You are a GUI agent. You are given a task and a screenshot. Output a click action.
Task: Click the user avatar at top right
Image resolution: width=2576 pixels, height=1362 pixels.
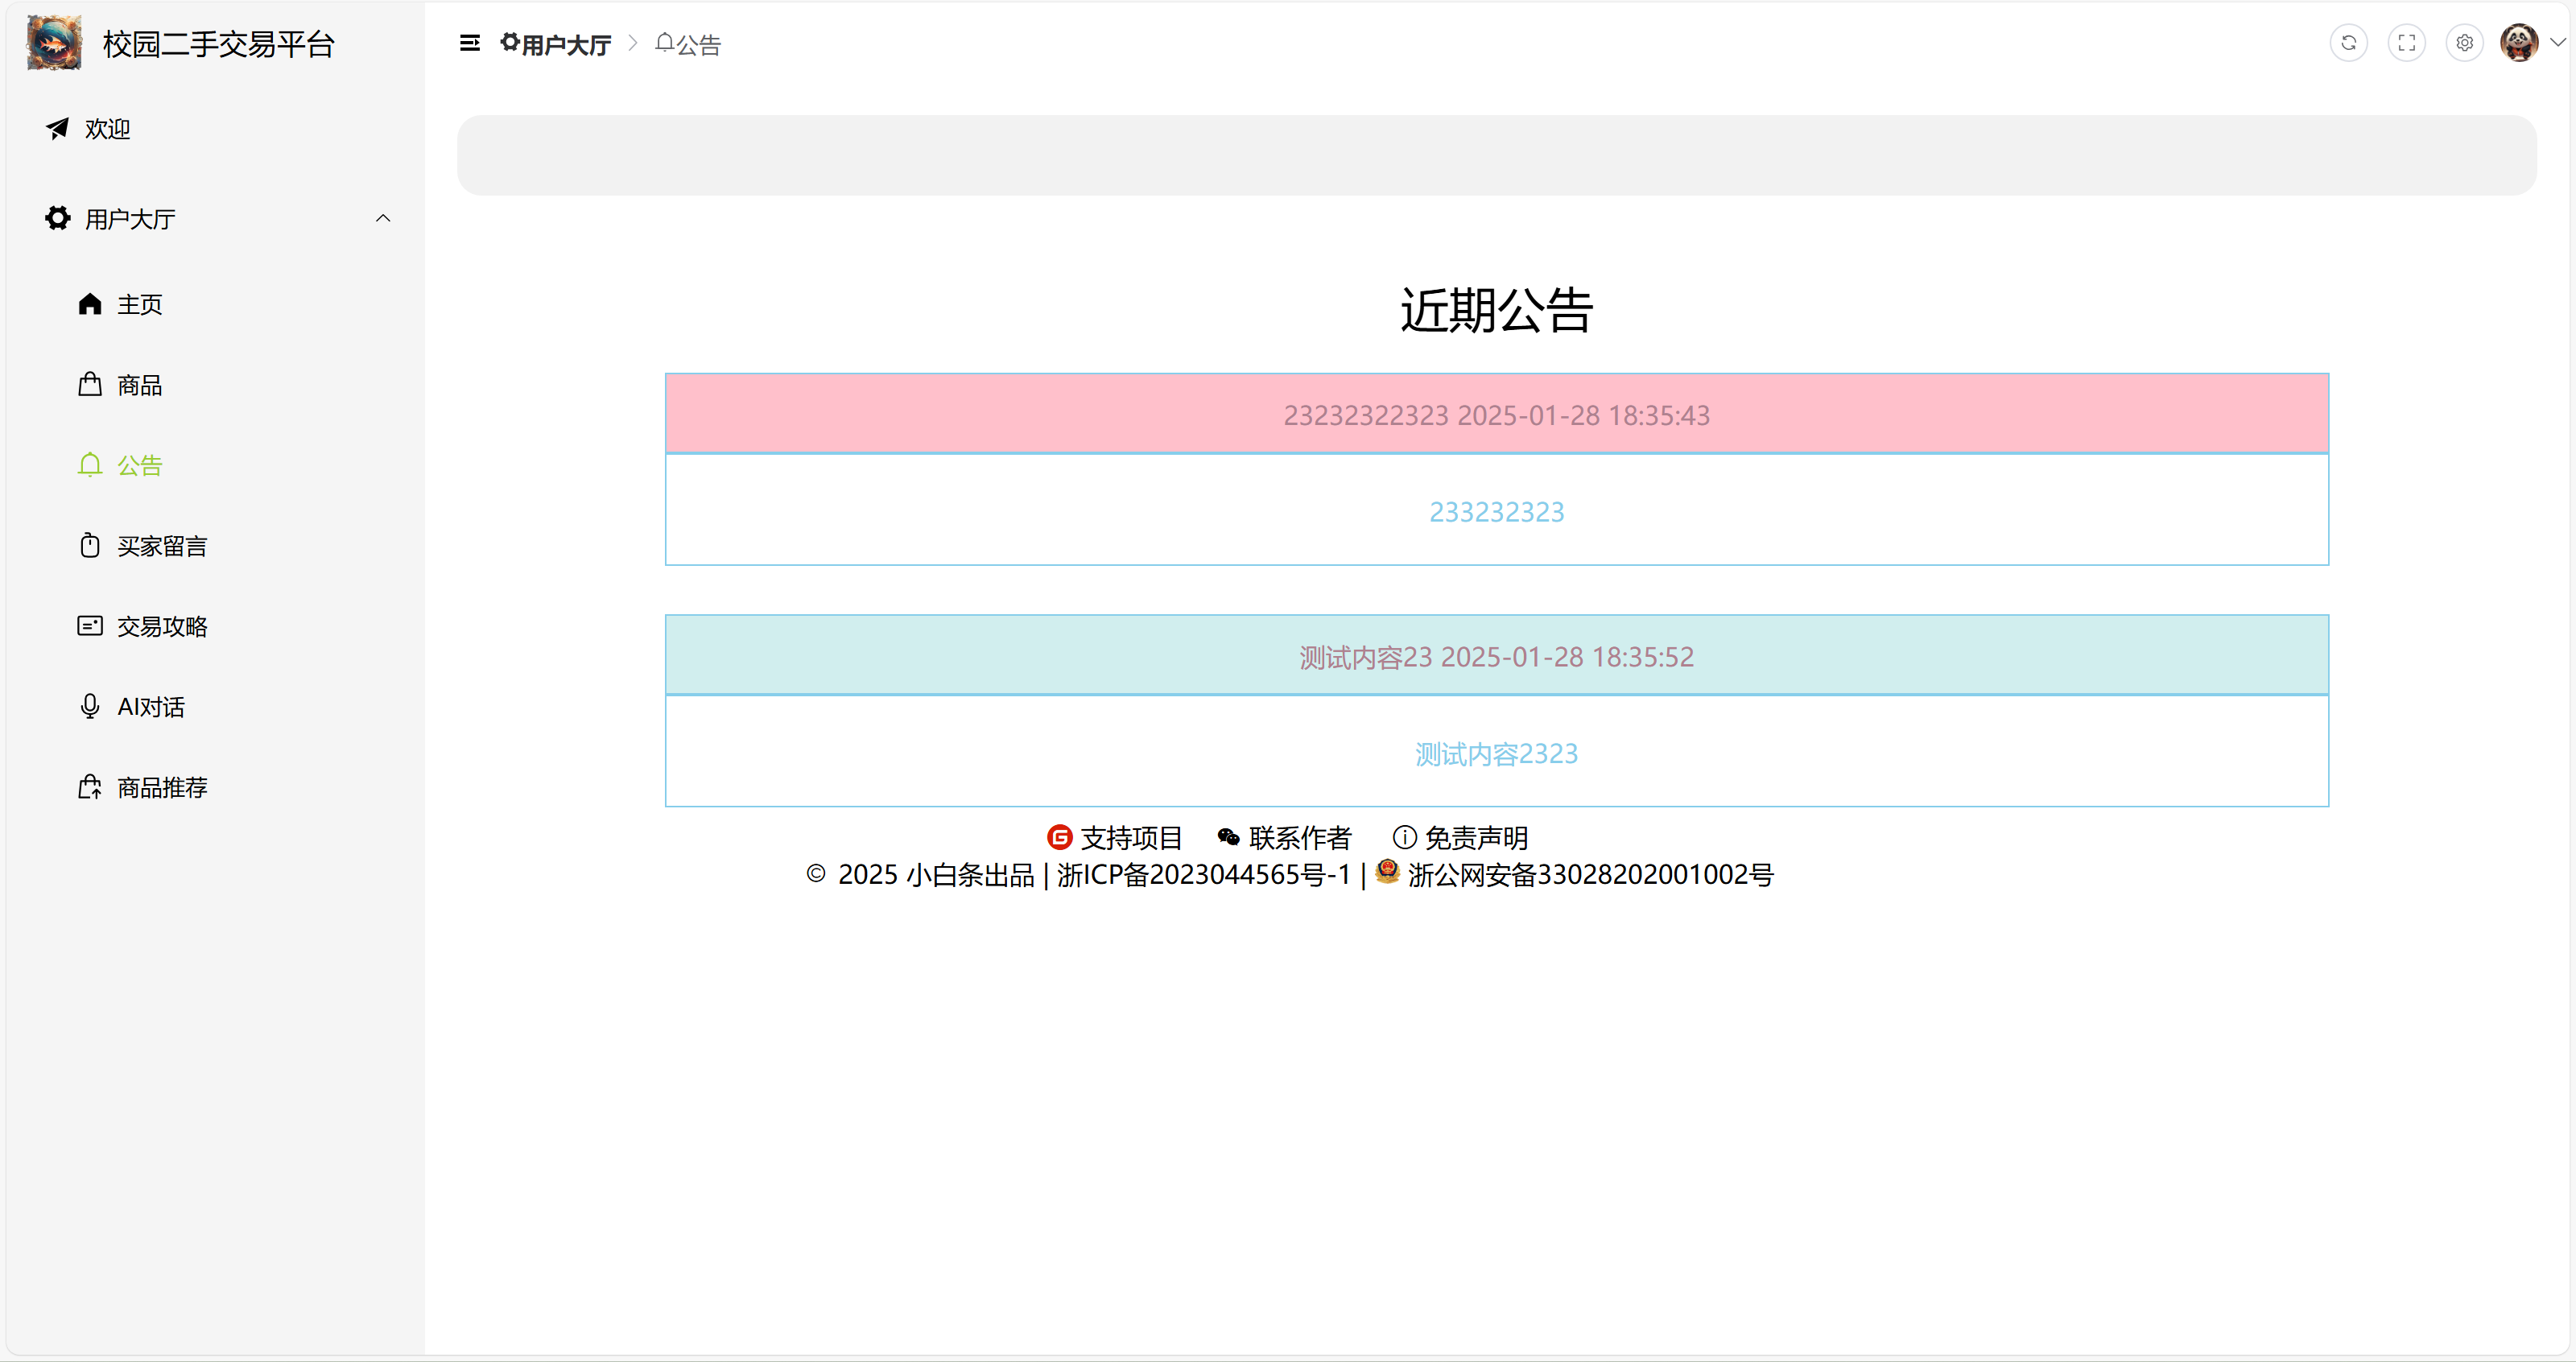(x=2518, y=43)
